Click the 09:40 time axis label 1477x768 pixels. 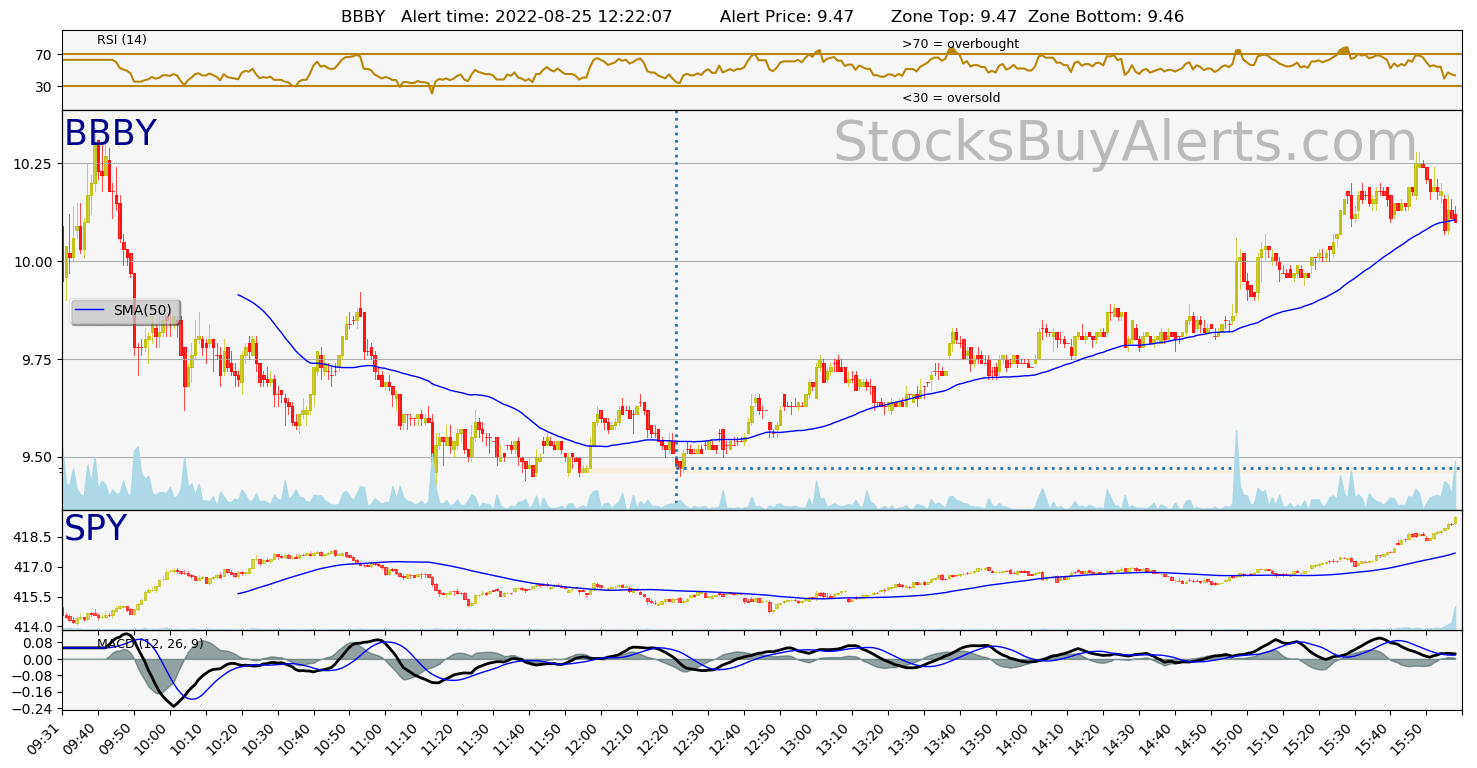81,738
